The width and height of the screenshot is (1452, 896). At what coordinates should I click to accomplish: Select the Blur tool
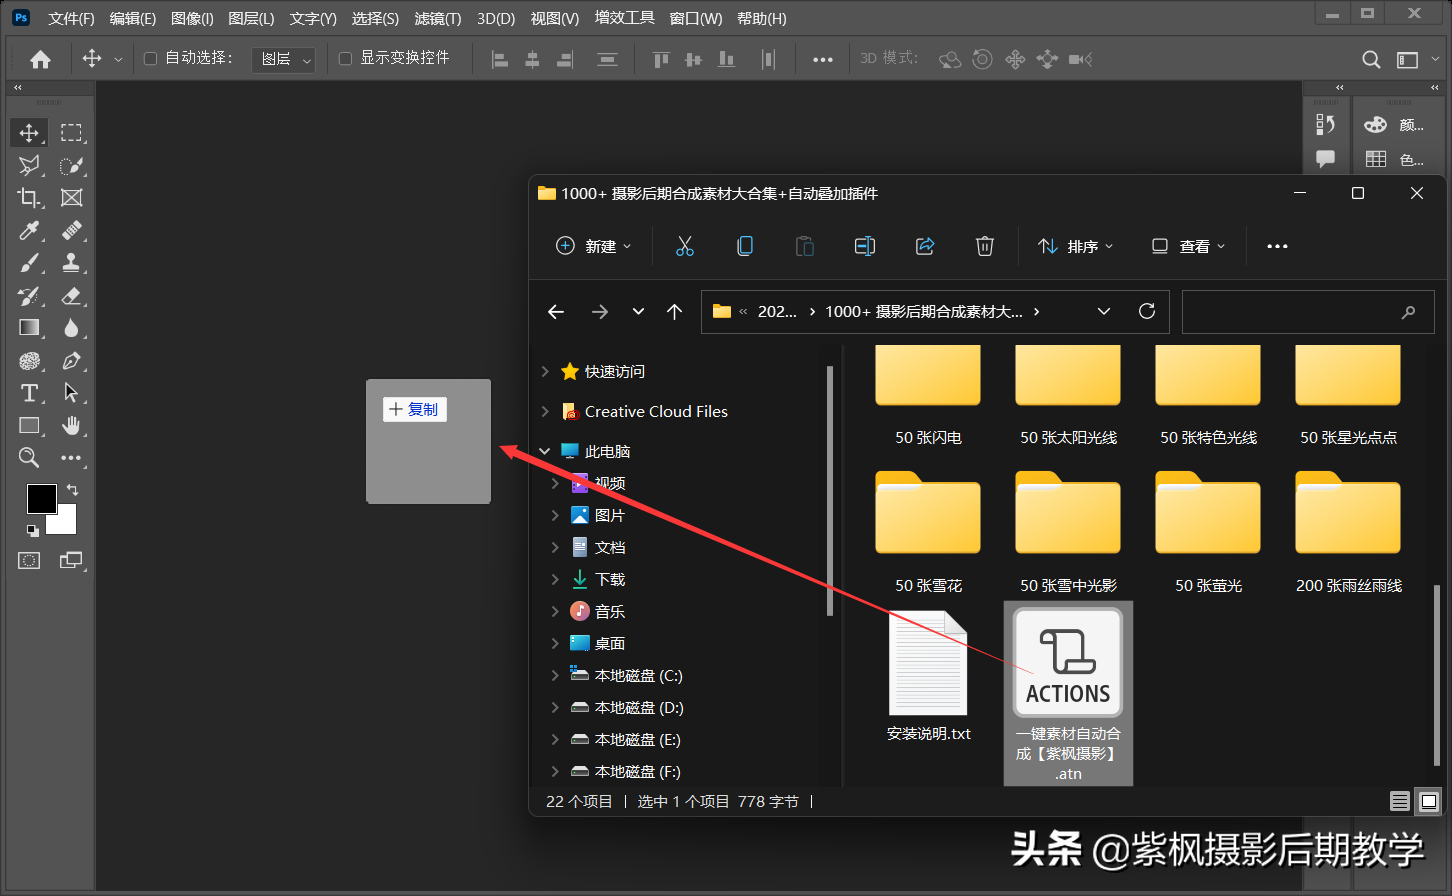(71, 328)
